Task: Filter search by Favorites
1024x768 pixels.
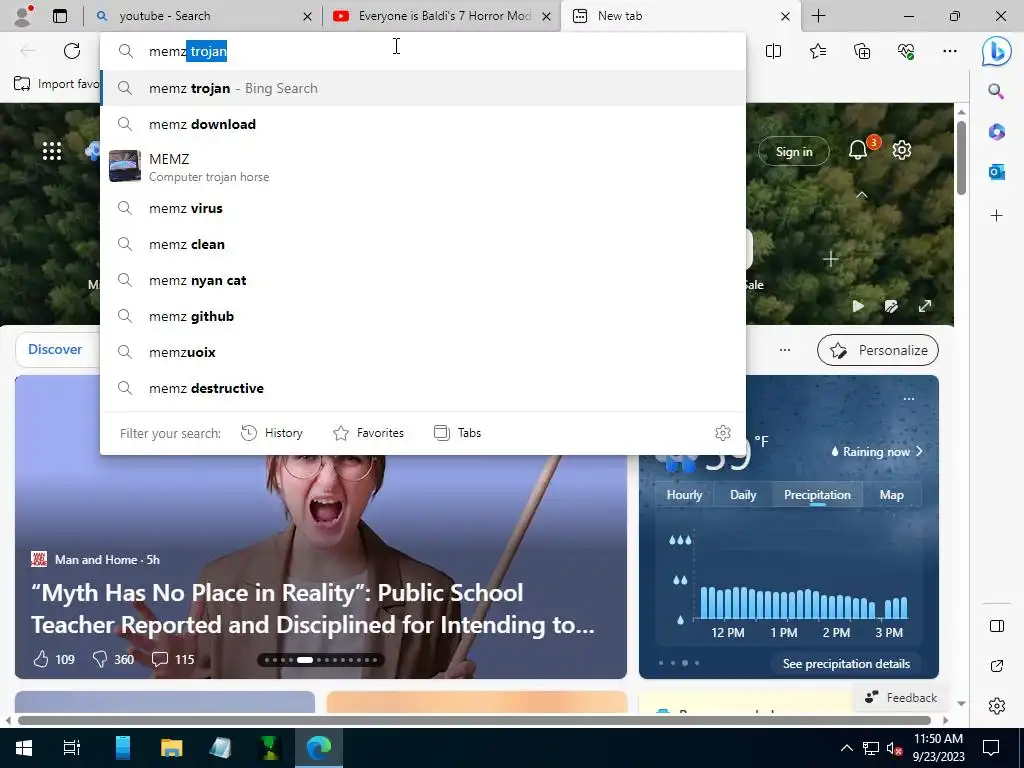Action: tap(368, 433)
